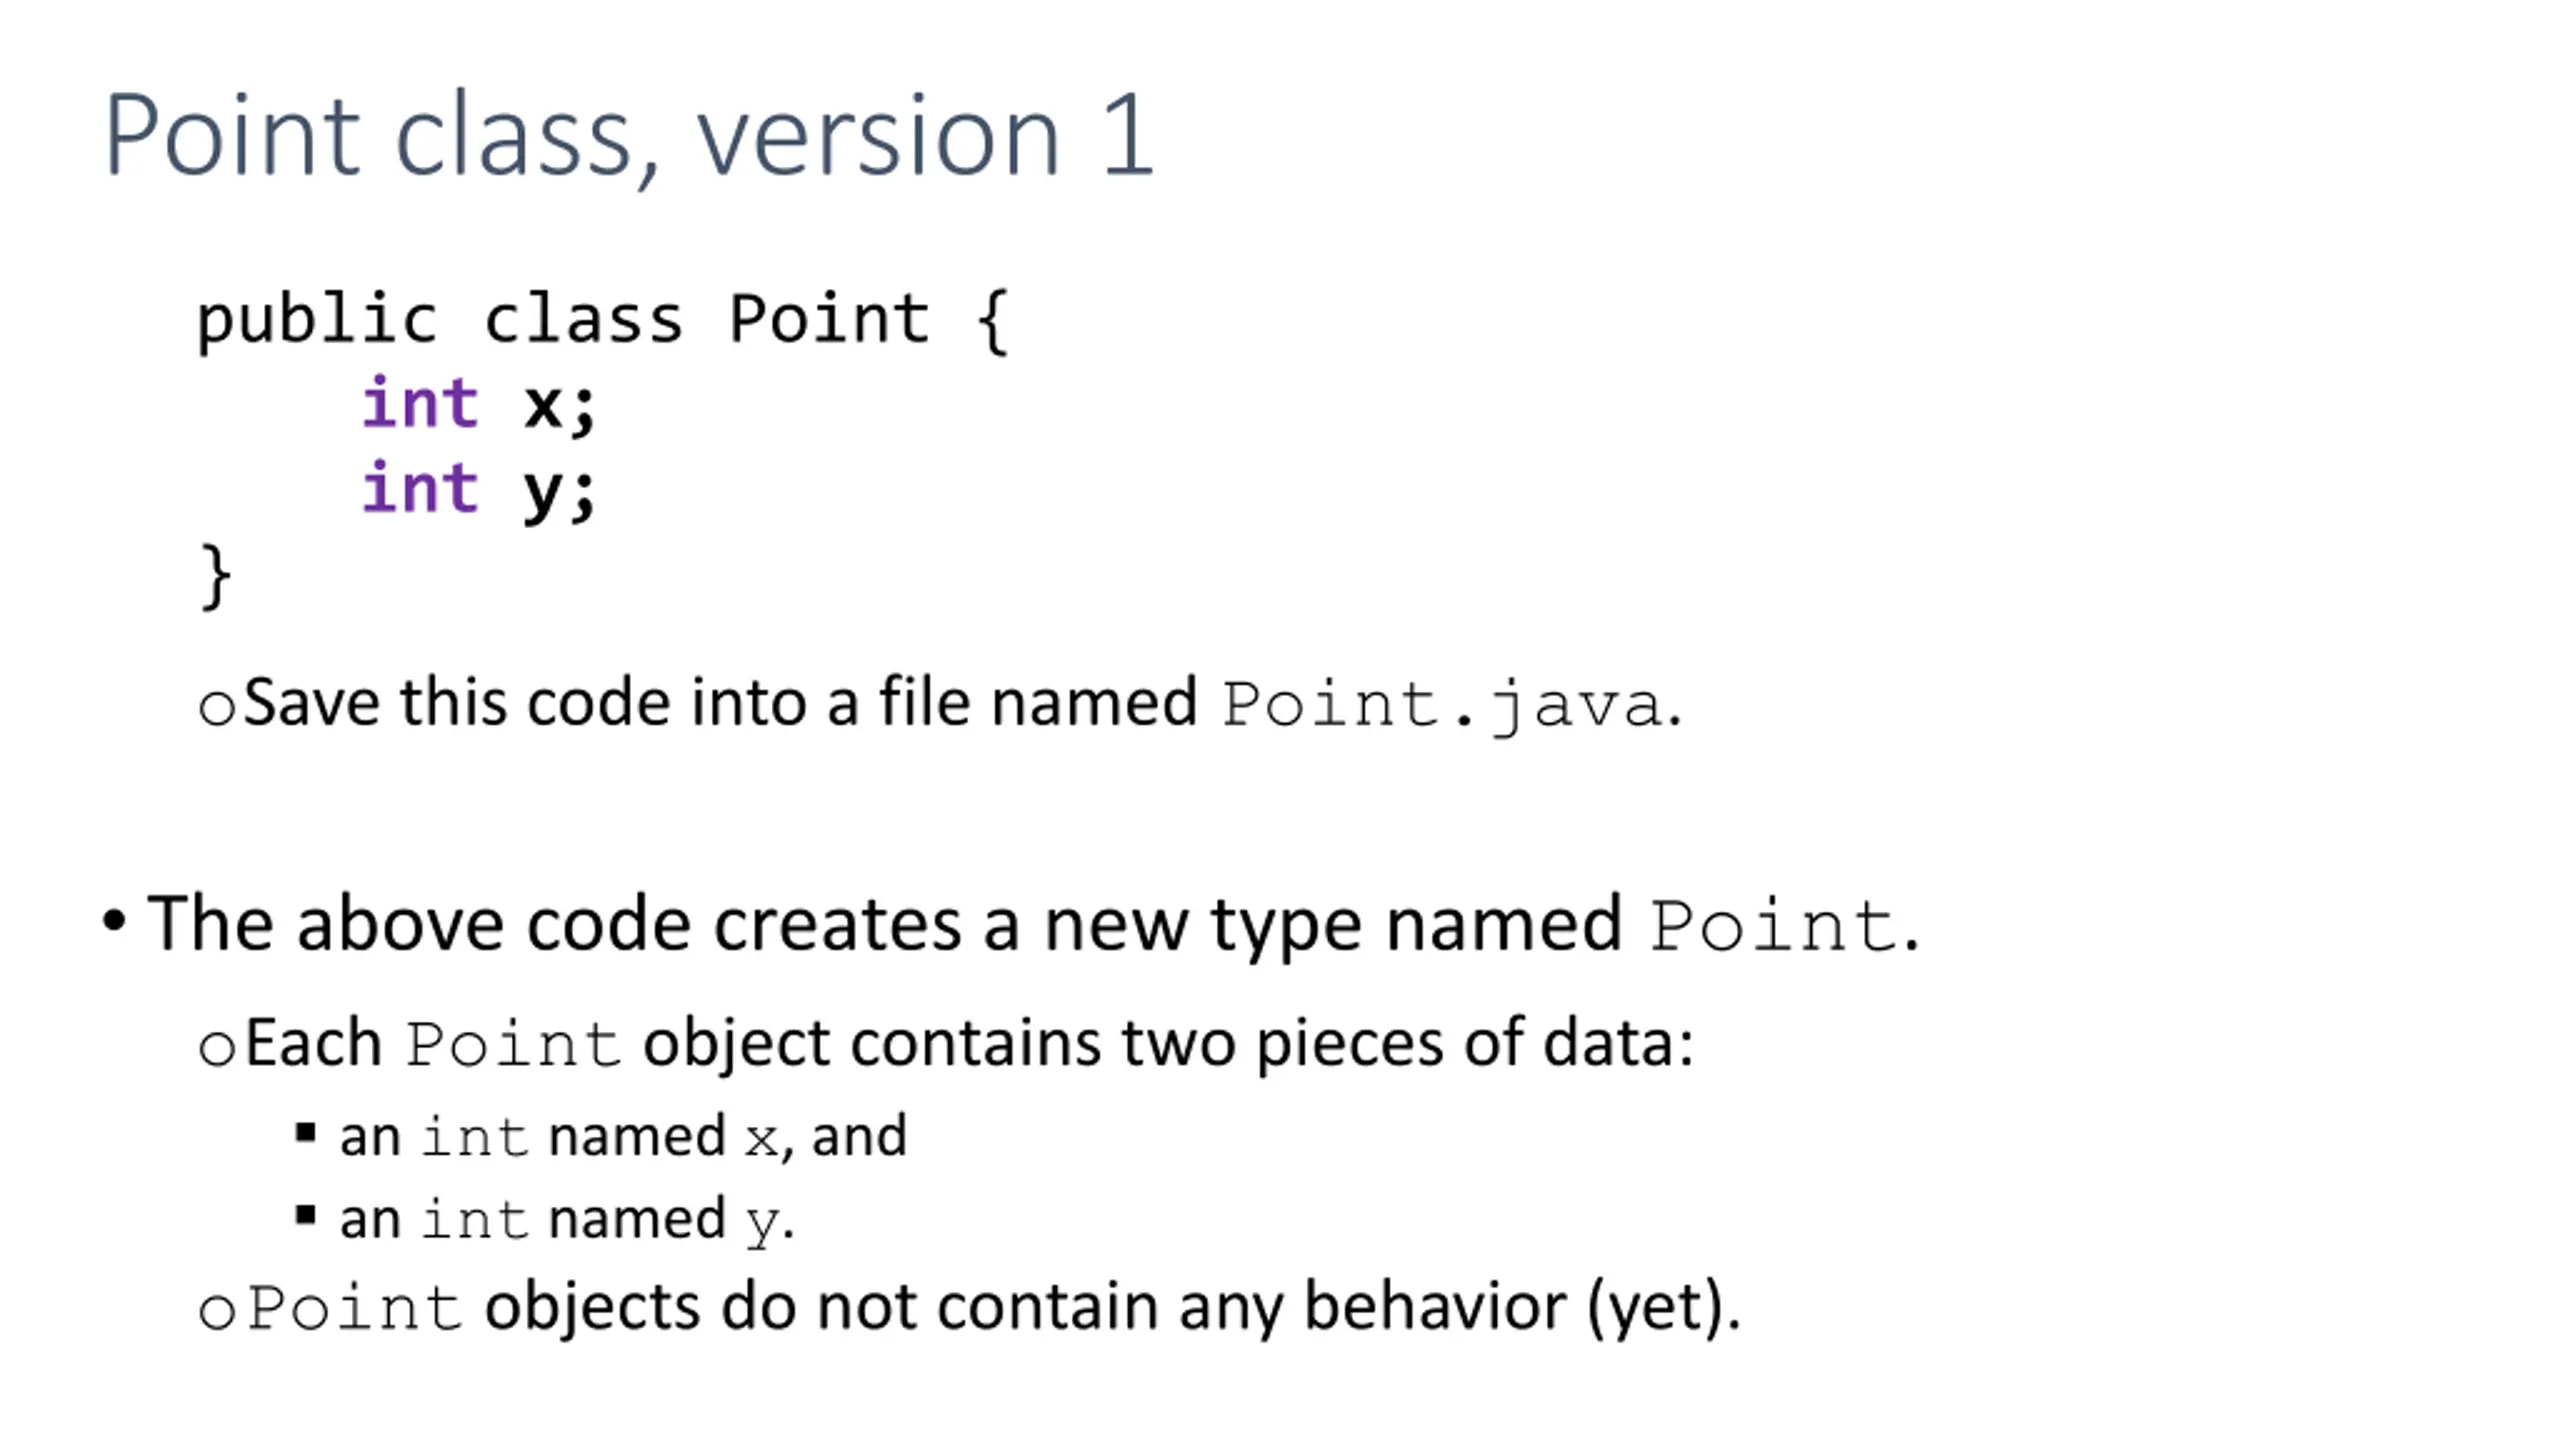The image size is (2560, 1440).
Task: Click the 'Point.java' file name text
Action: [x=1443, y=705]
